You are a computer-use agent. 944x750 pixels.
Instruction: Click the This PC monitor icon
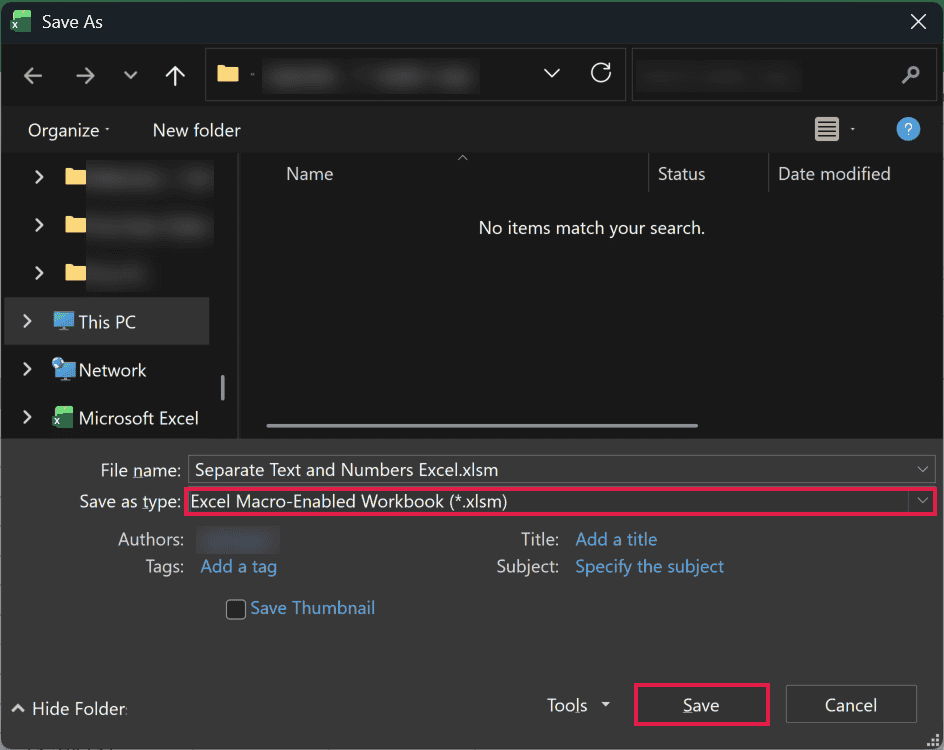pyautogui.click(x=63, y=321)
